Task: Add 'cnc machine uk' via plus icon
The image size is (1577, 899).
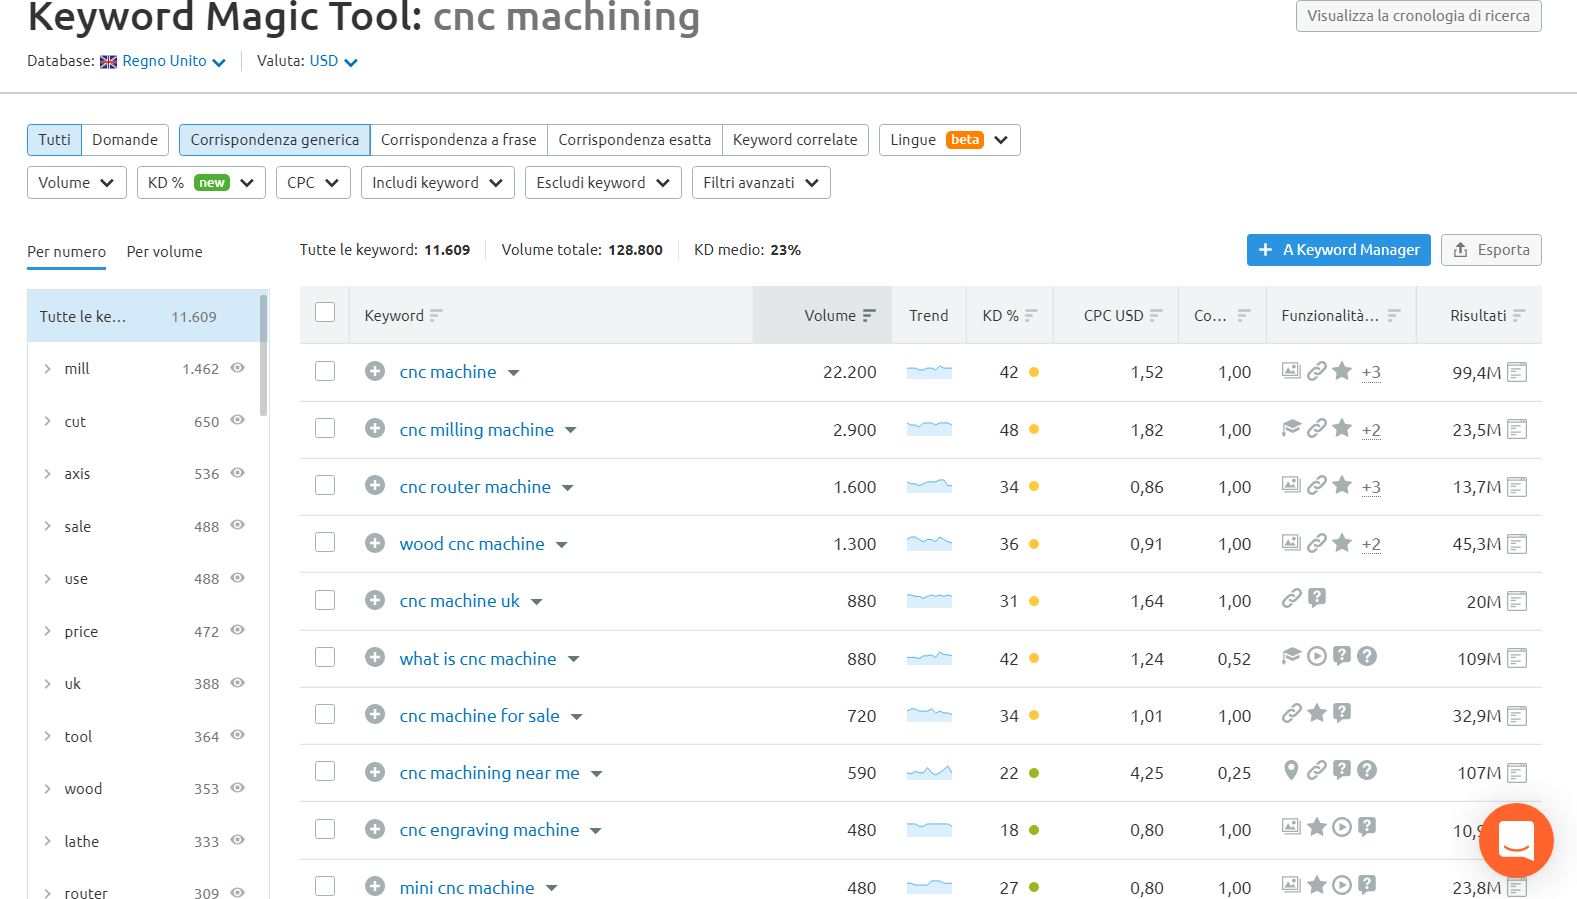Action: click(x=375, y=600)
